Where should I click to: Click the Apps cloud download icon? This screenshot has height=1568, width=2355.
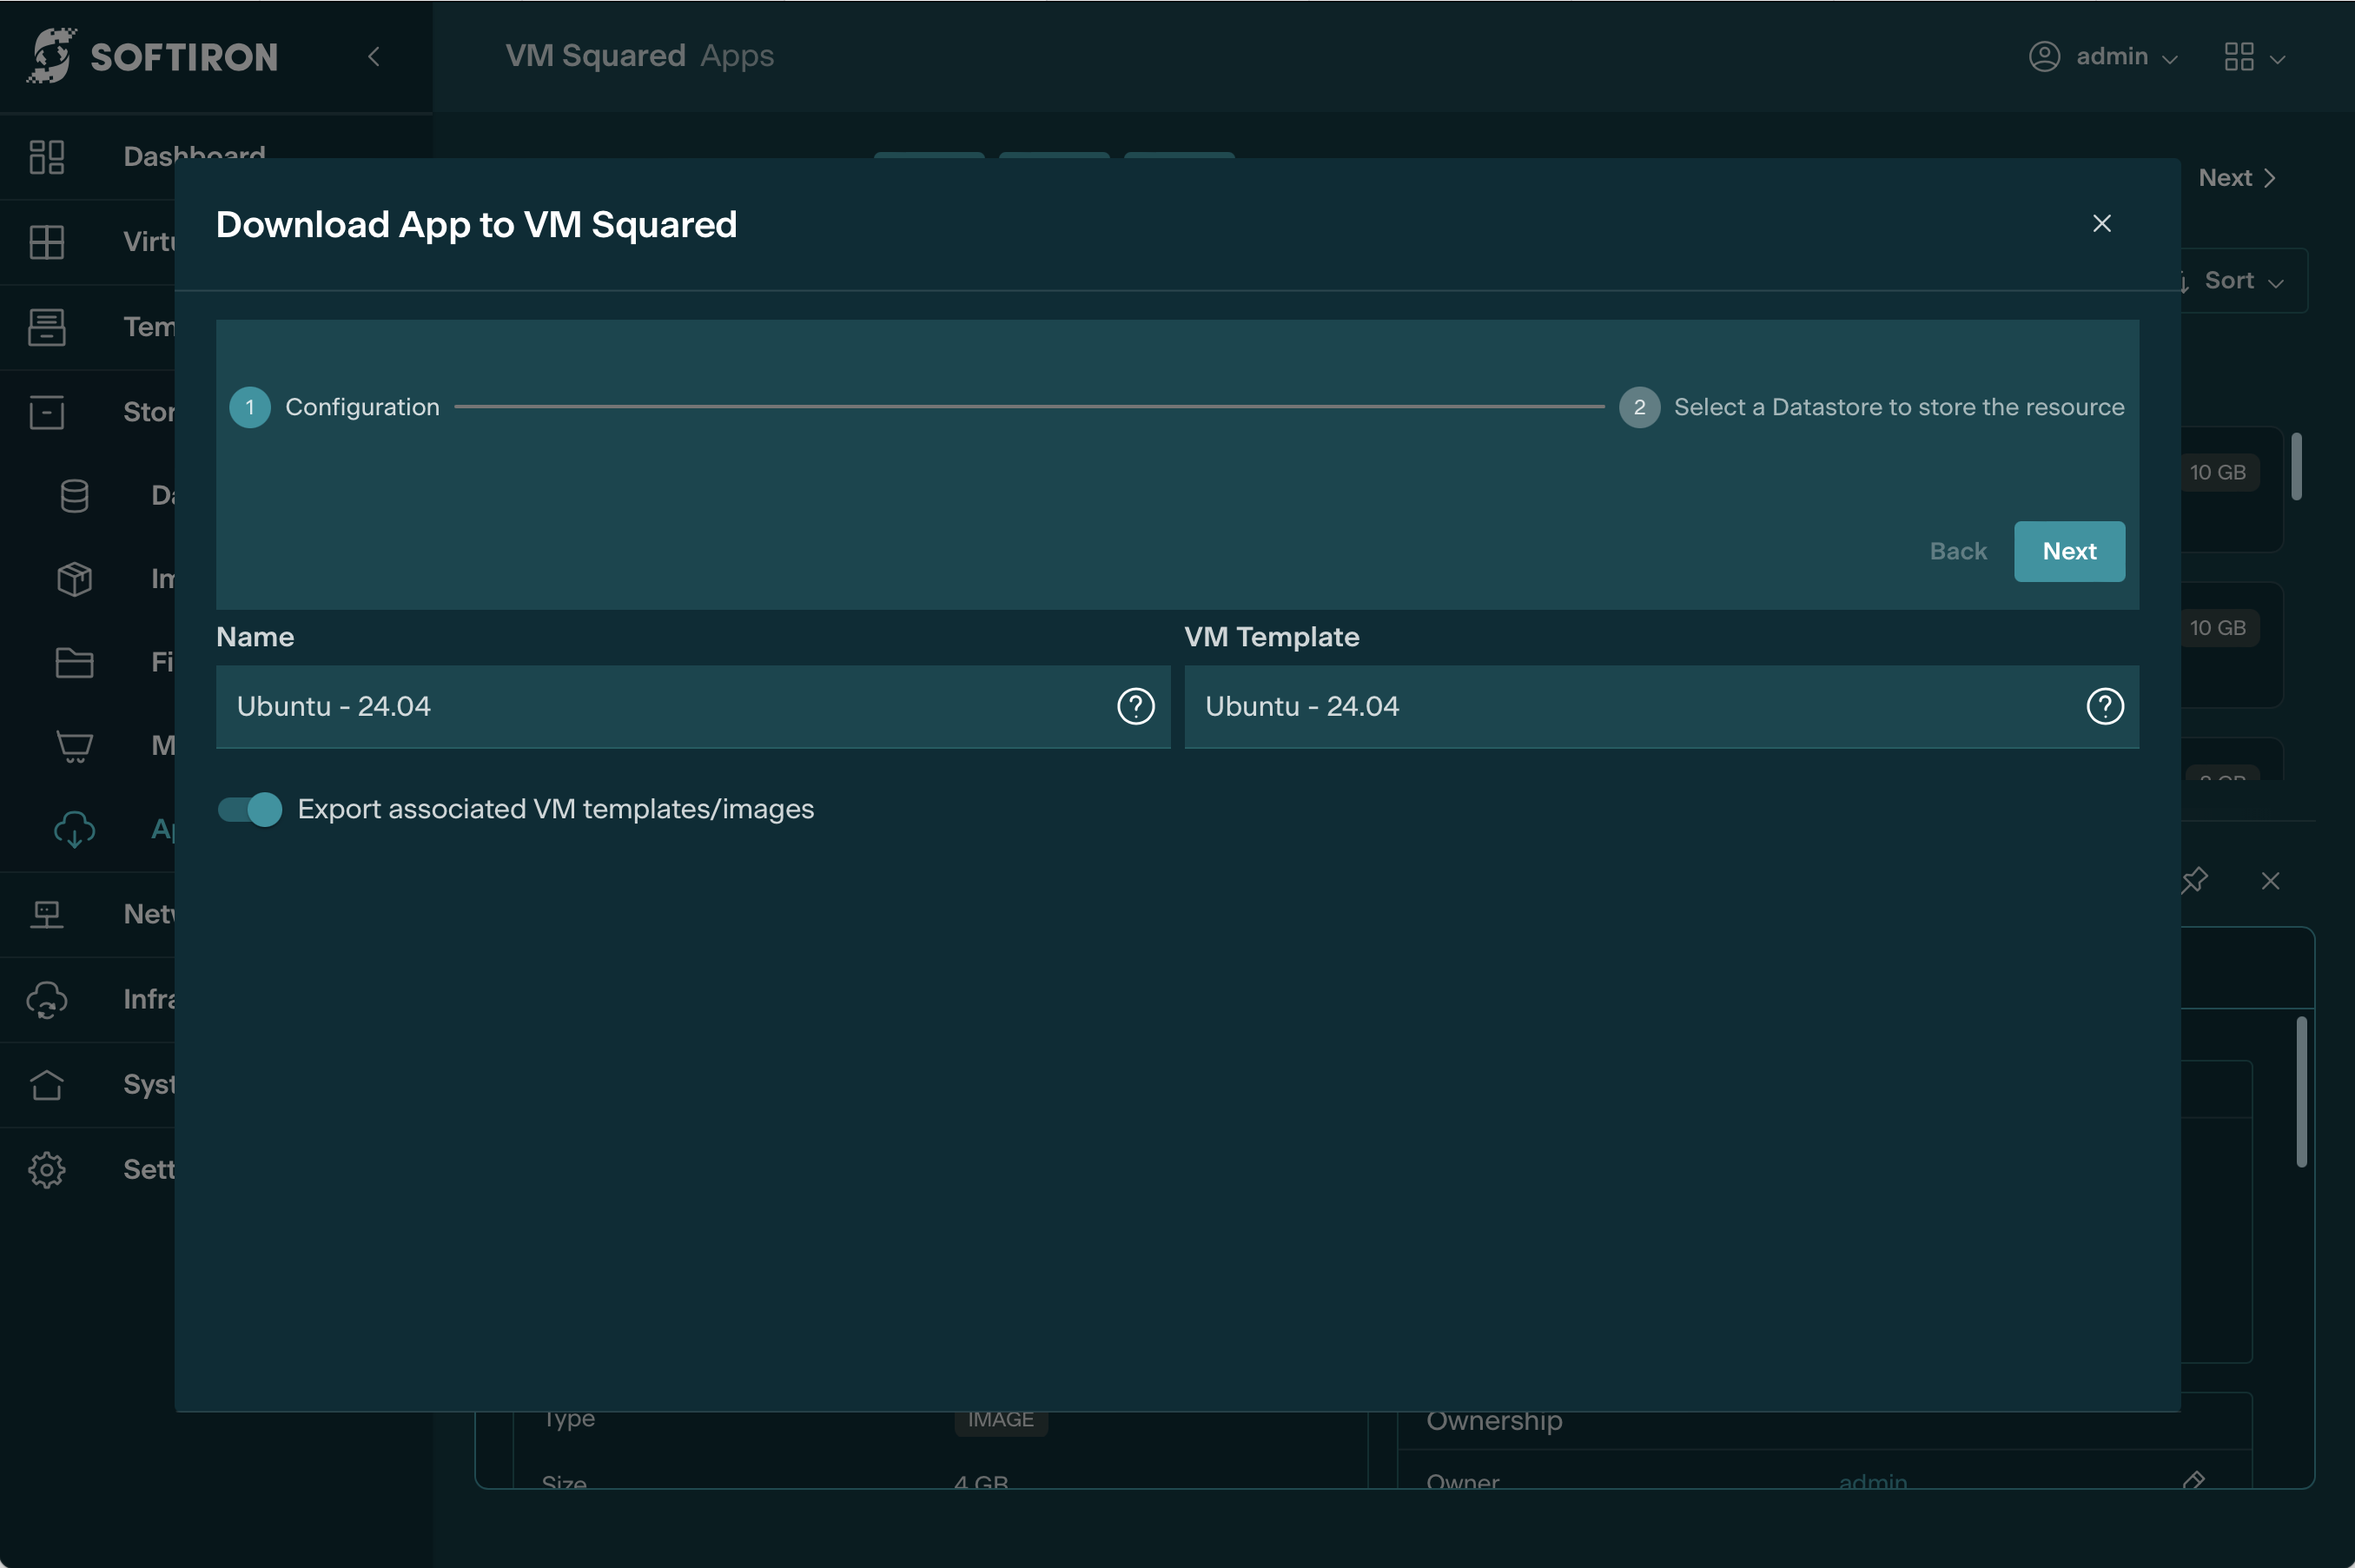[x=74, y=829]
